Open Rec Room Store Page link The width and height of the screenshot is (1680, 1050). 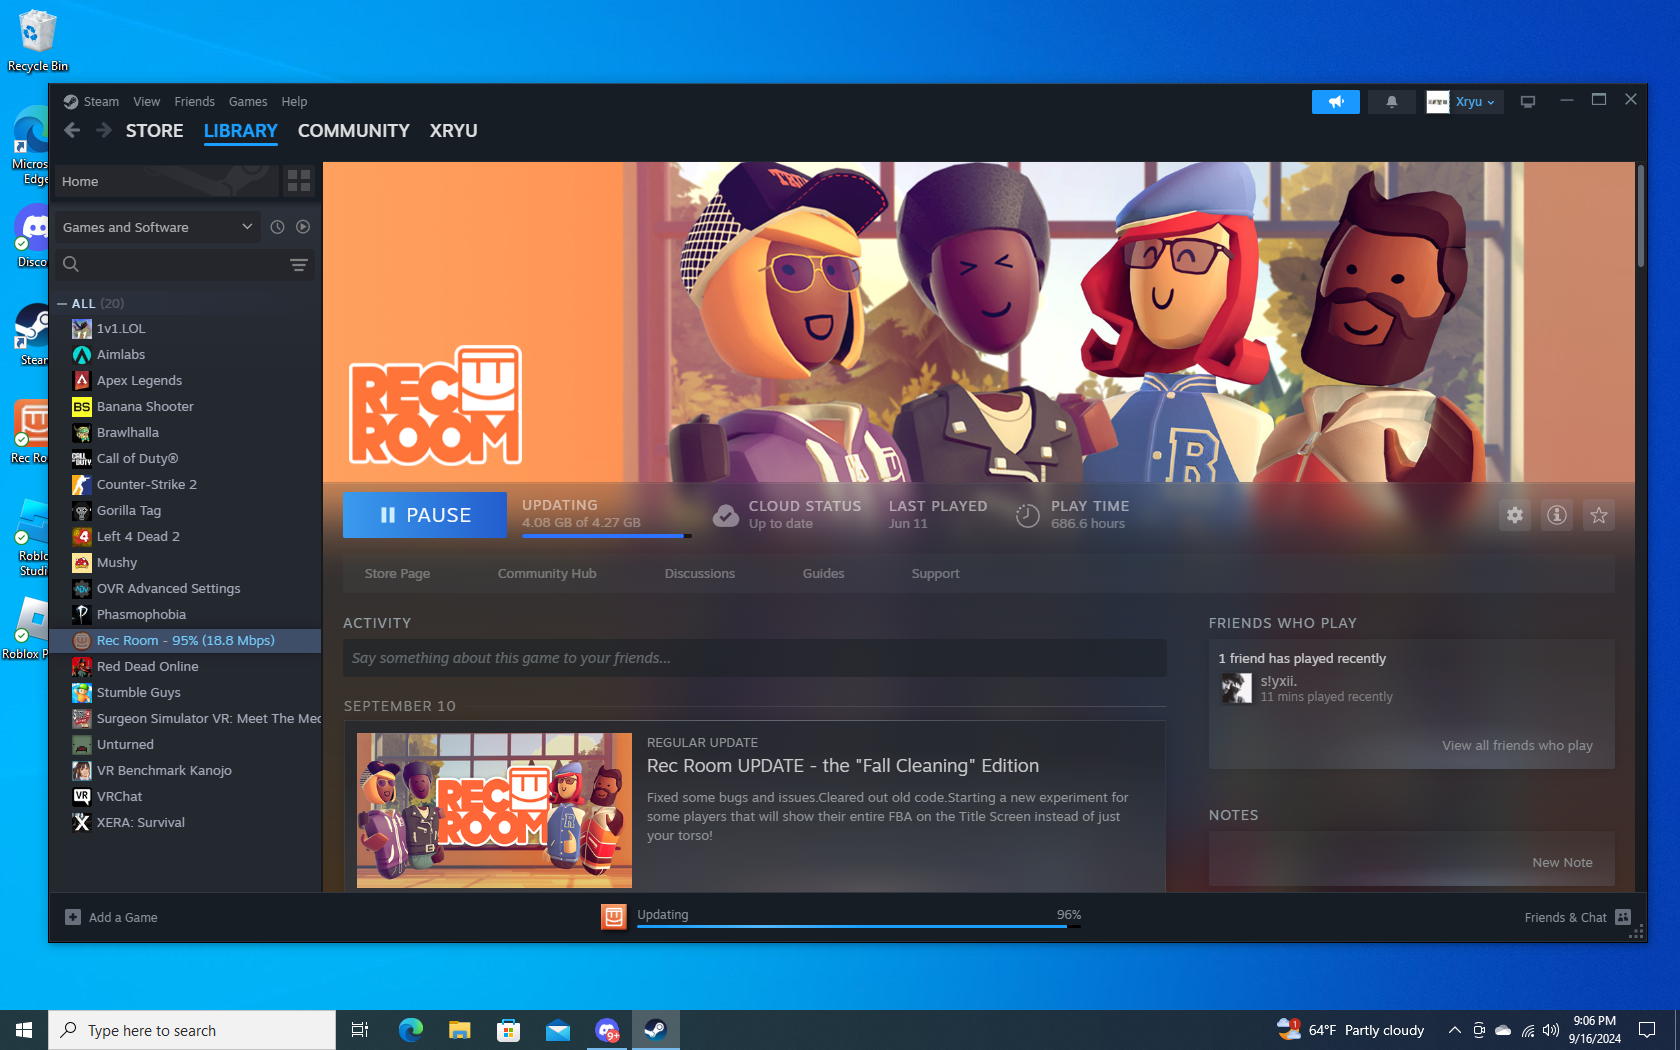click(397, 574)
